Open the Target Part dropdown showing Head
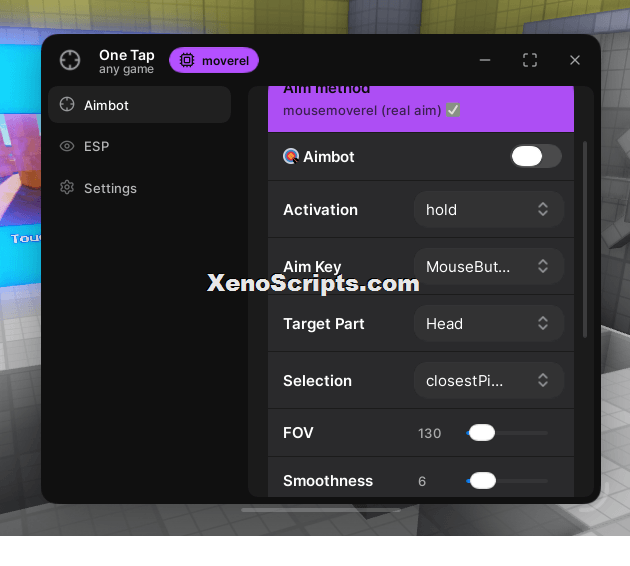The width and height of the screenshot is (630, 566). 489,323
